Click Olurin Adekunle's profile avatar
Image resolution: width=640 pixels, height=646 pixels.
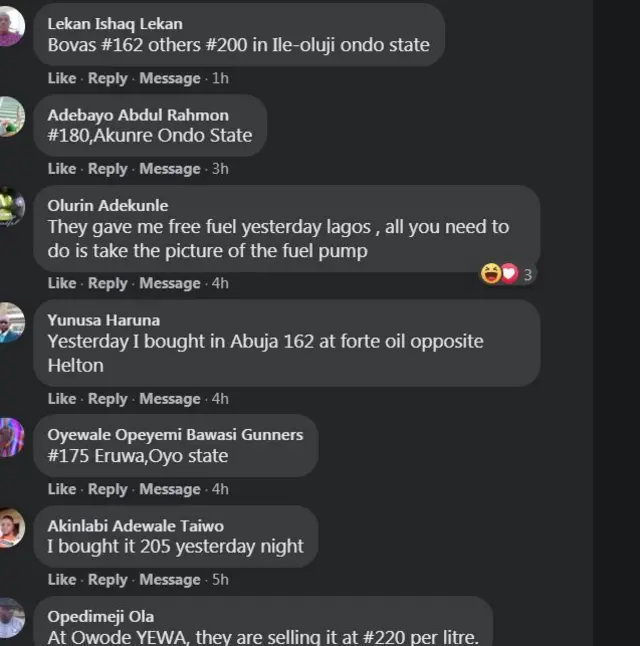(x=9, y=207)
